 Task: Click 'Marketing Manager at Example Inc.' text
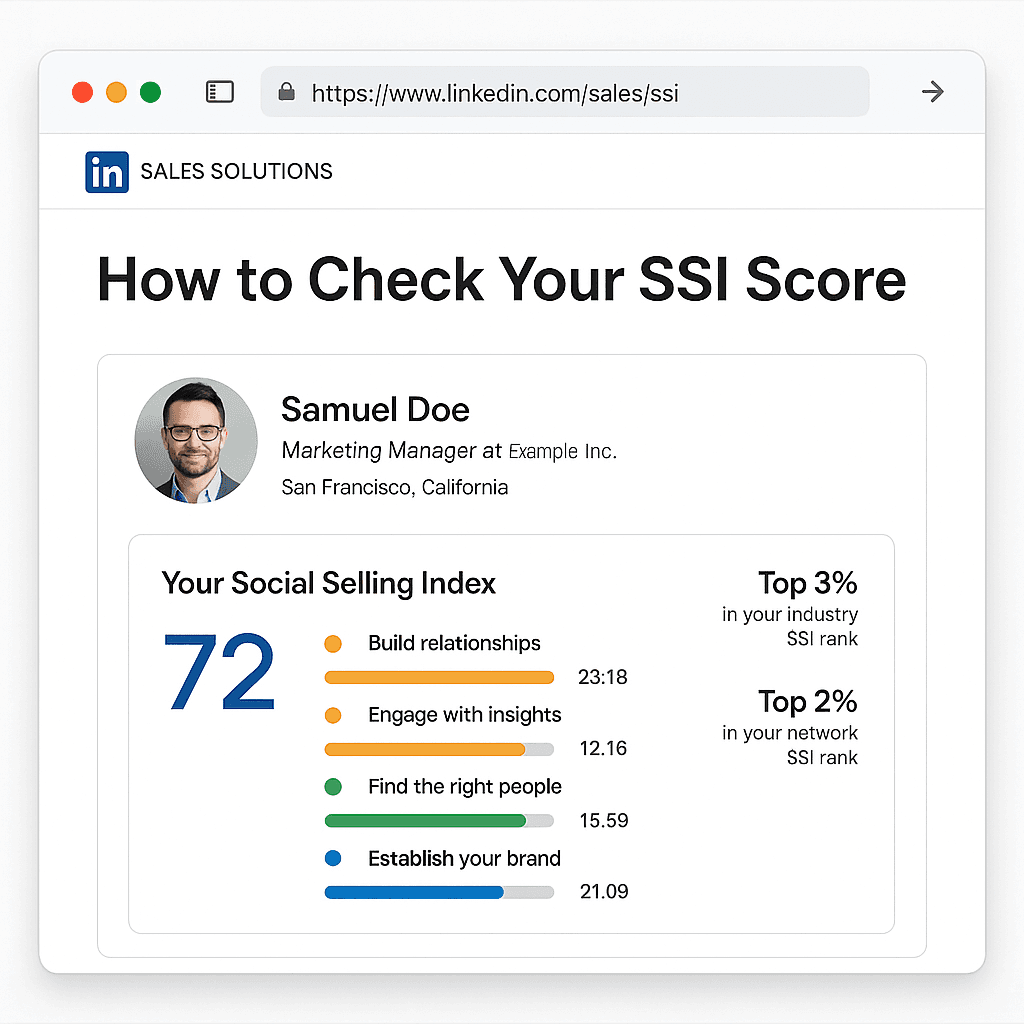pyautogui.click(x=449, y=451)
